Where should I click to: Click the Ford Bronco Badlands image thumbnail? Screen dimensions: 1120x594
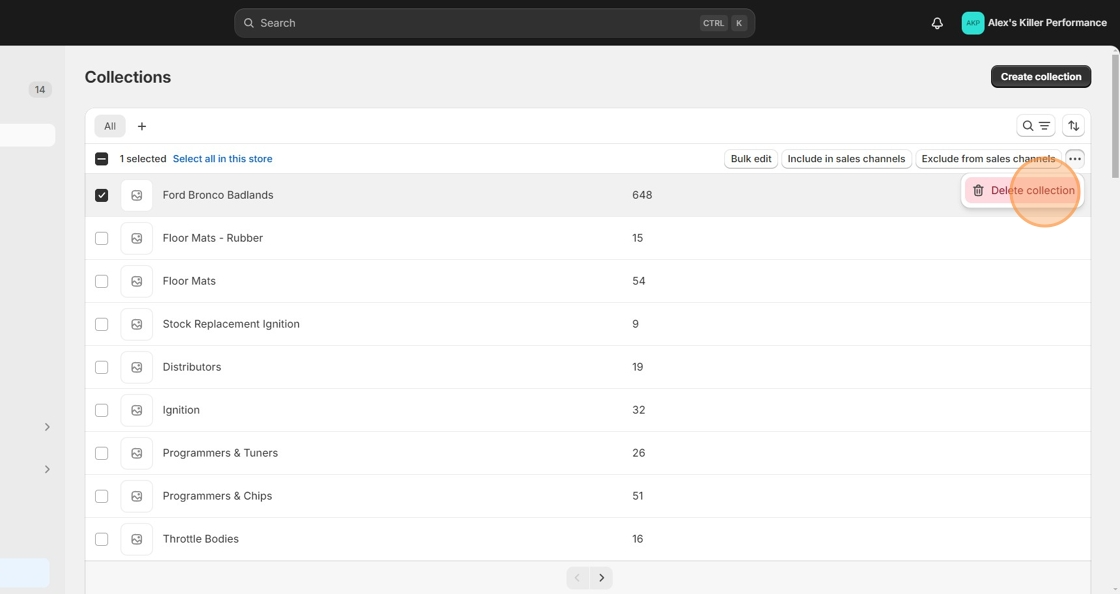136,195
